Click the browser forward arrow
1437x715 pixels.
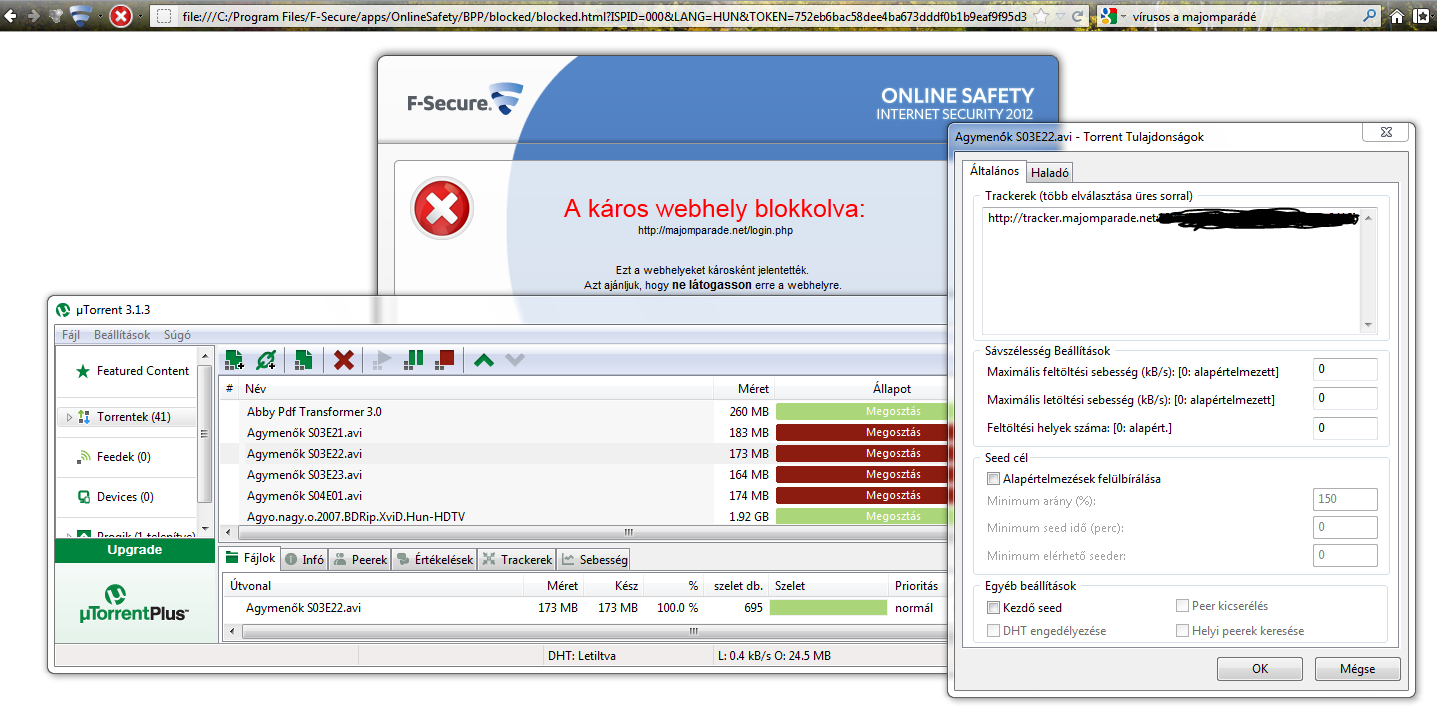coord(34,16)
